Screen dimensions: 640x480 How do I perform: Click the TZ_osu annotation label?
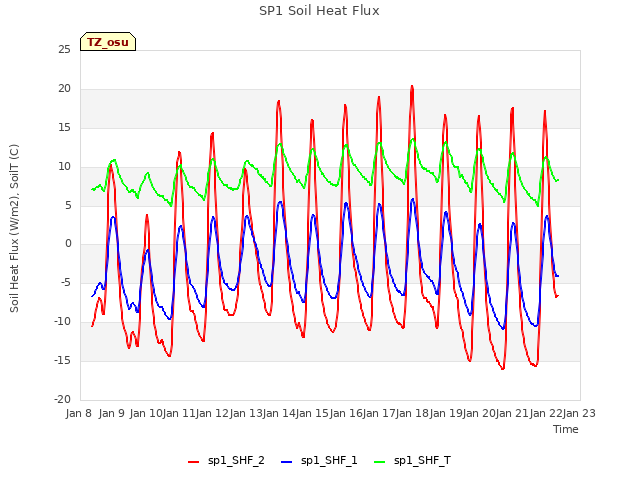pyautogui.click(x=108, y=42)
